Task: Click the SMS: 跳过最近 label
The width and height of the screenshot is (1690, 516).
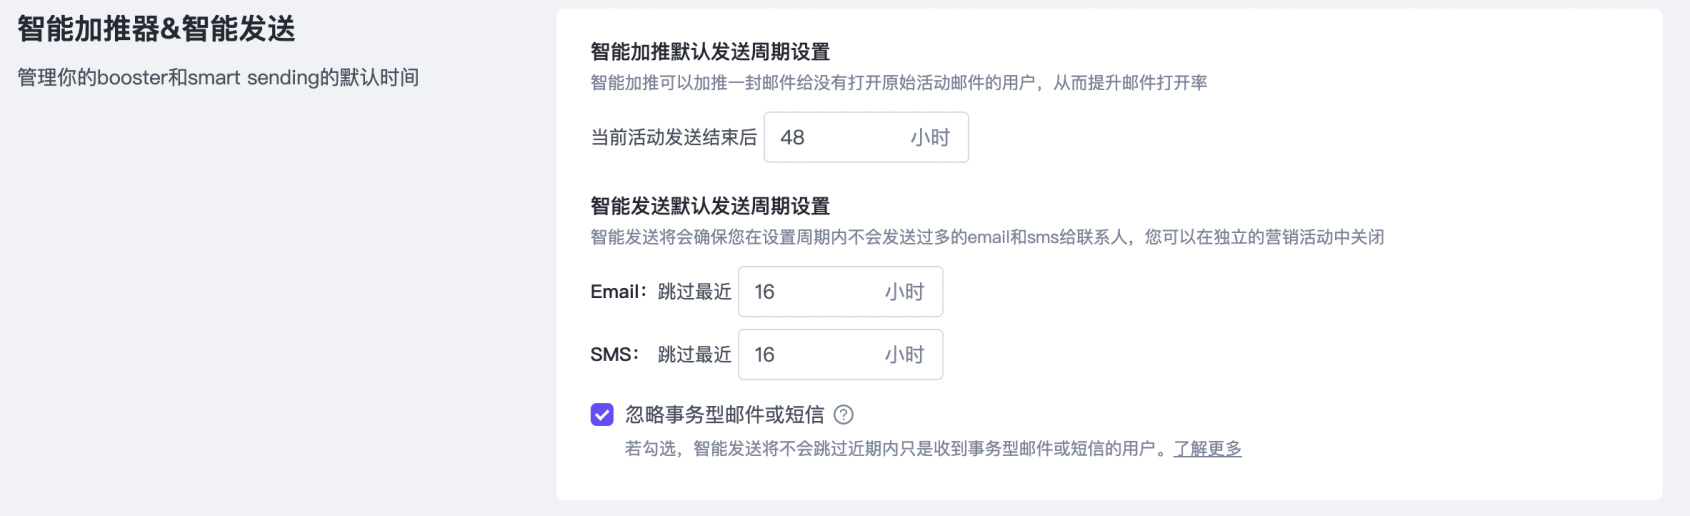Action: [660, 355]
